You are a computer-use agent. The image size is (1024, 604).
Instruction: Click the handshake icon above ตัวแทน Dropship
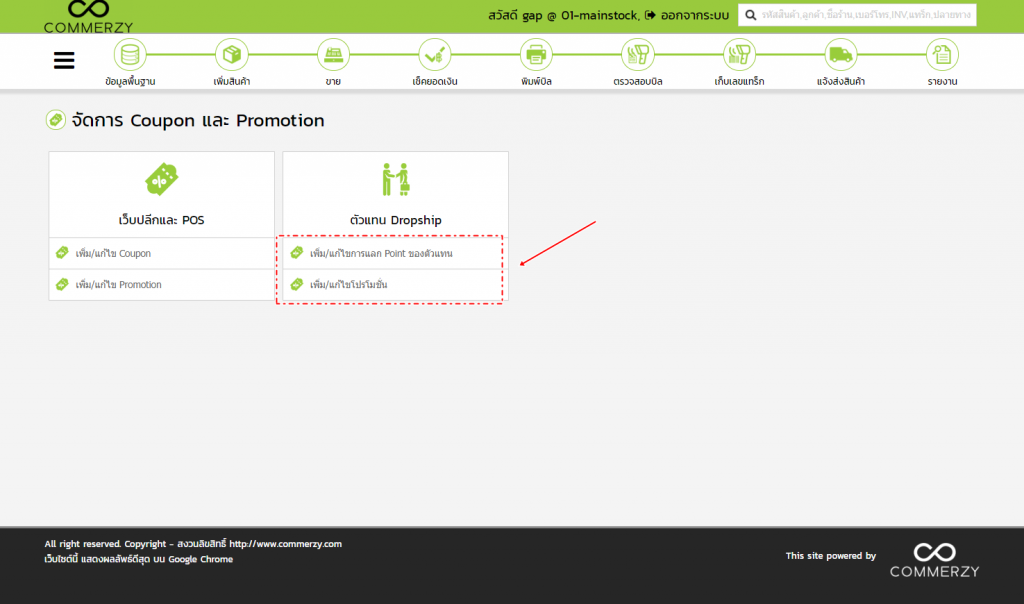coord(396,179)
